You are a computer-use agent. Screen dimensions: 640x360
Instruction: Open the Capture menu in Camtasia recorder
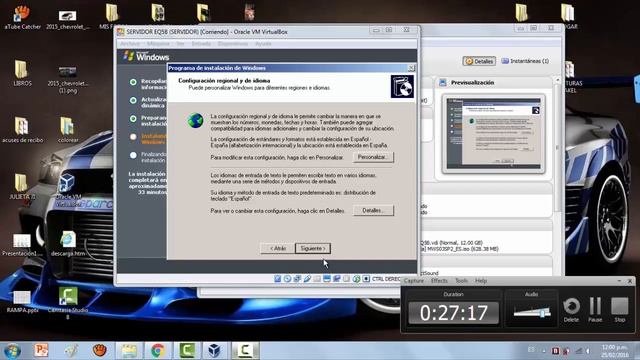coord(414,281)
